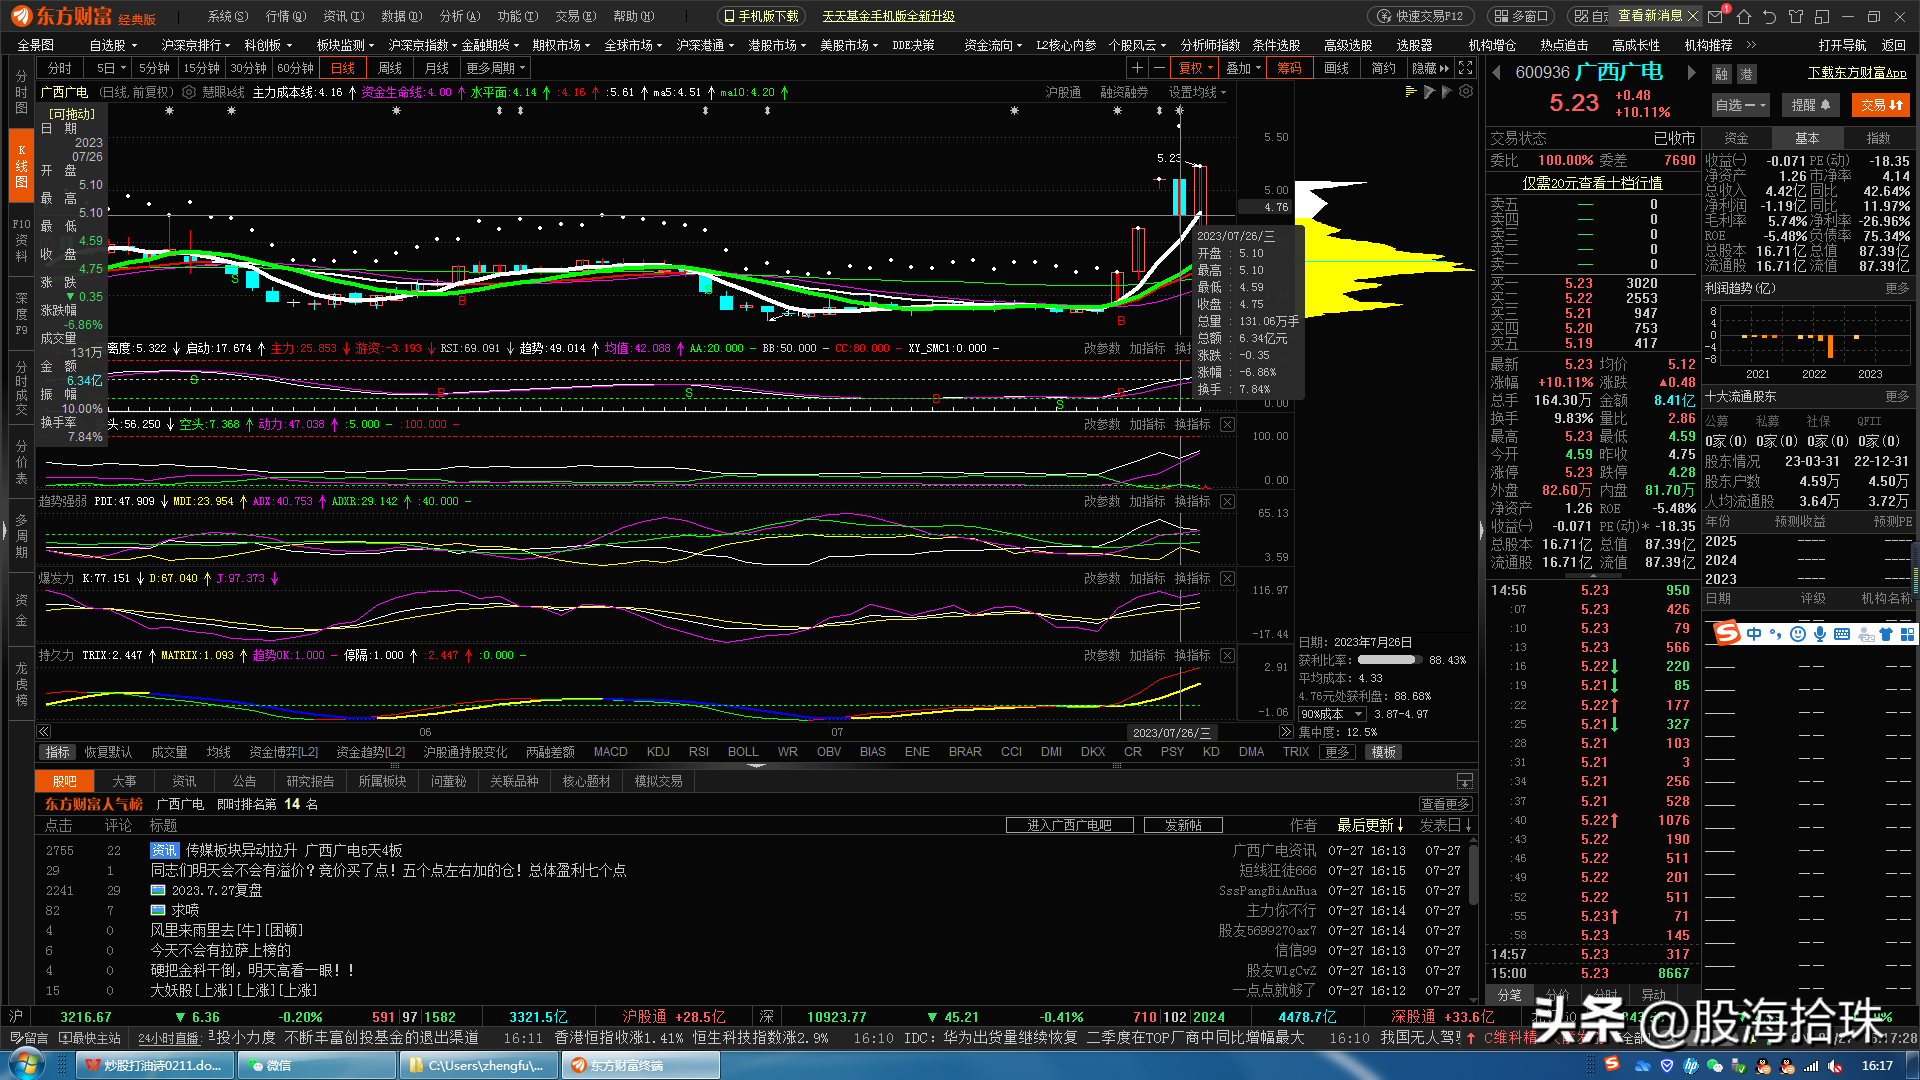Click the undo back arrow icon
This screenshot has width=1920, height=1080.
point(1769,16)
